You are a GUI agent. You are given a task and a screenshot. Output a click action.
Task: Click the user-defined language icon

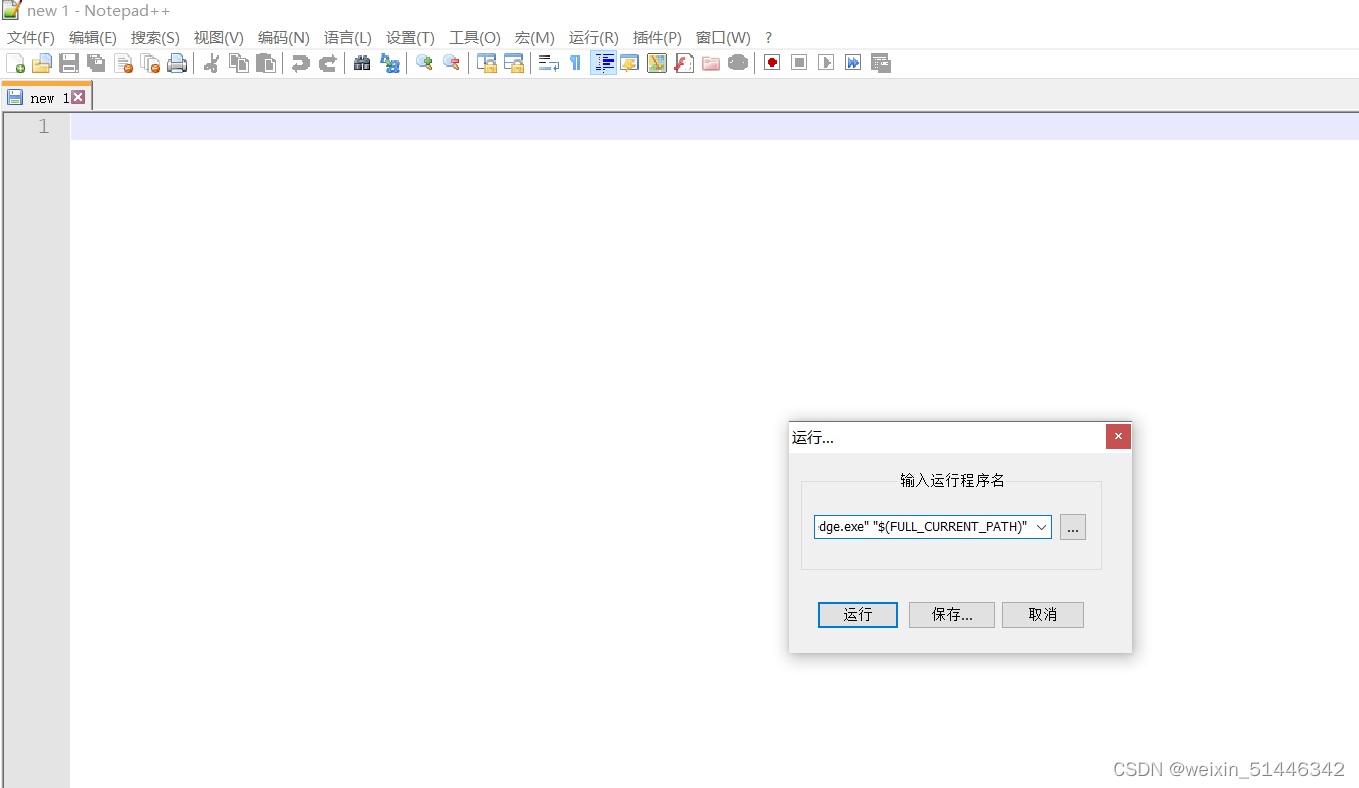coord(630,63)
